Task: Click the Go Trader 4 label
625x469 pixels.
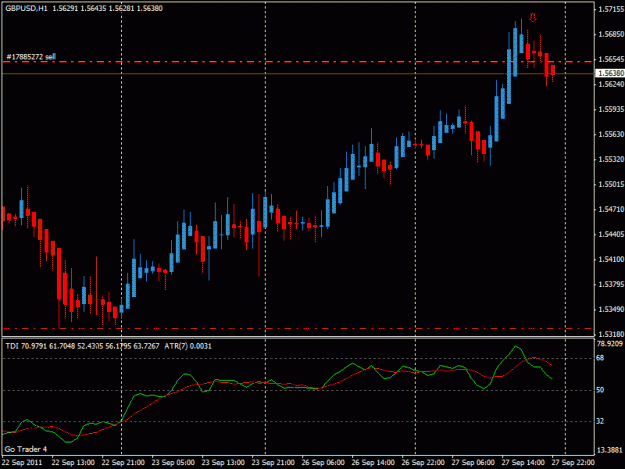Action: (26, 449)
